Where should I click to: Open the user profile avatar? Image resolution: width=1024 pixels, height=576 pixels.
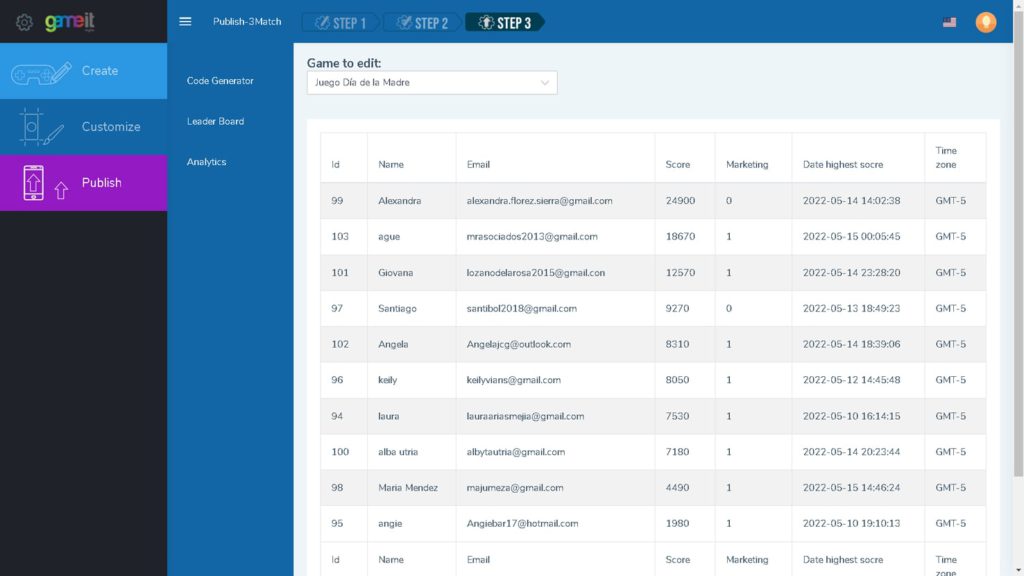click(x=986, y=22)
